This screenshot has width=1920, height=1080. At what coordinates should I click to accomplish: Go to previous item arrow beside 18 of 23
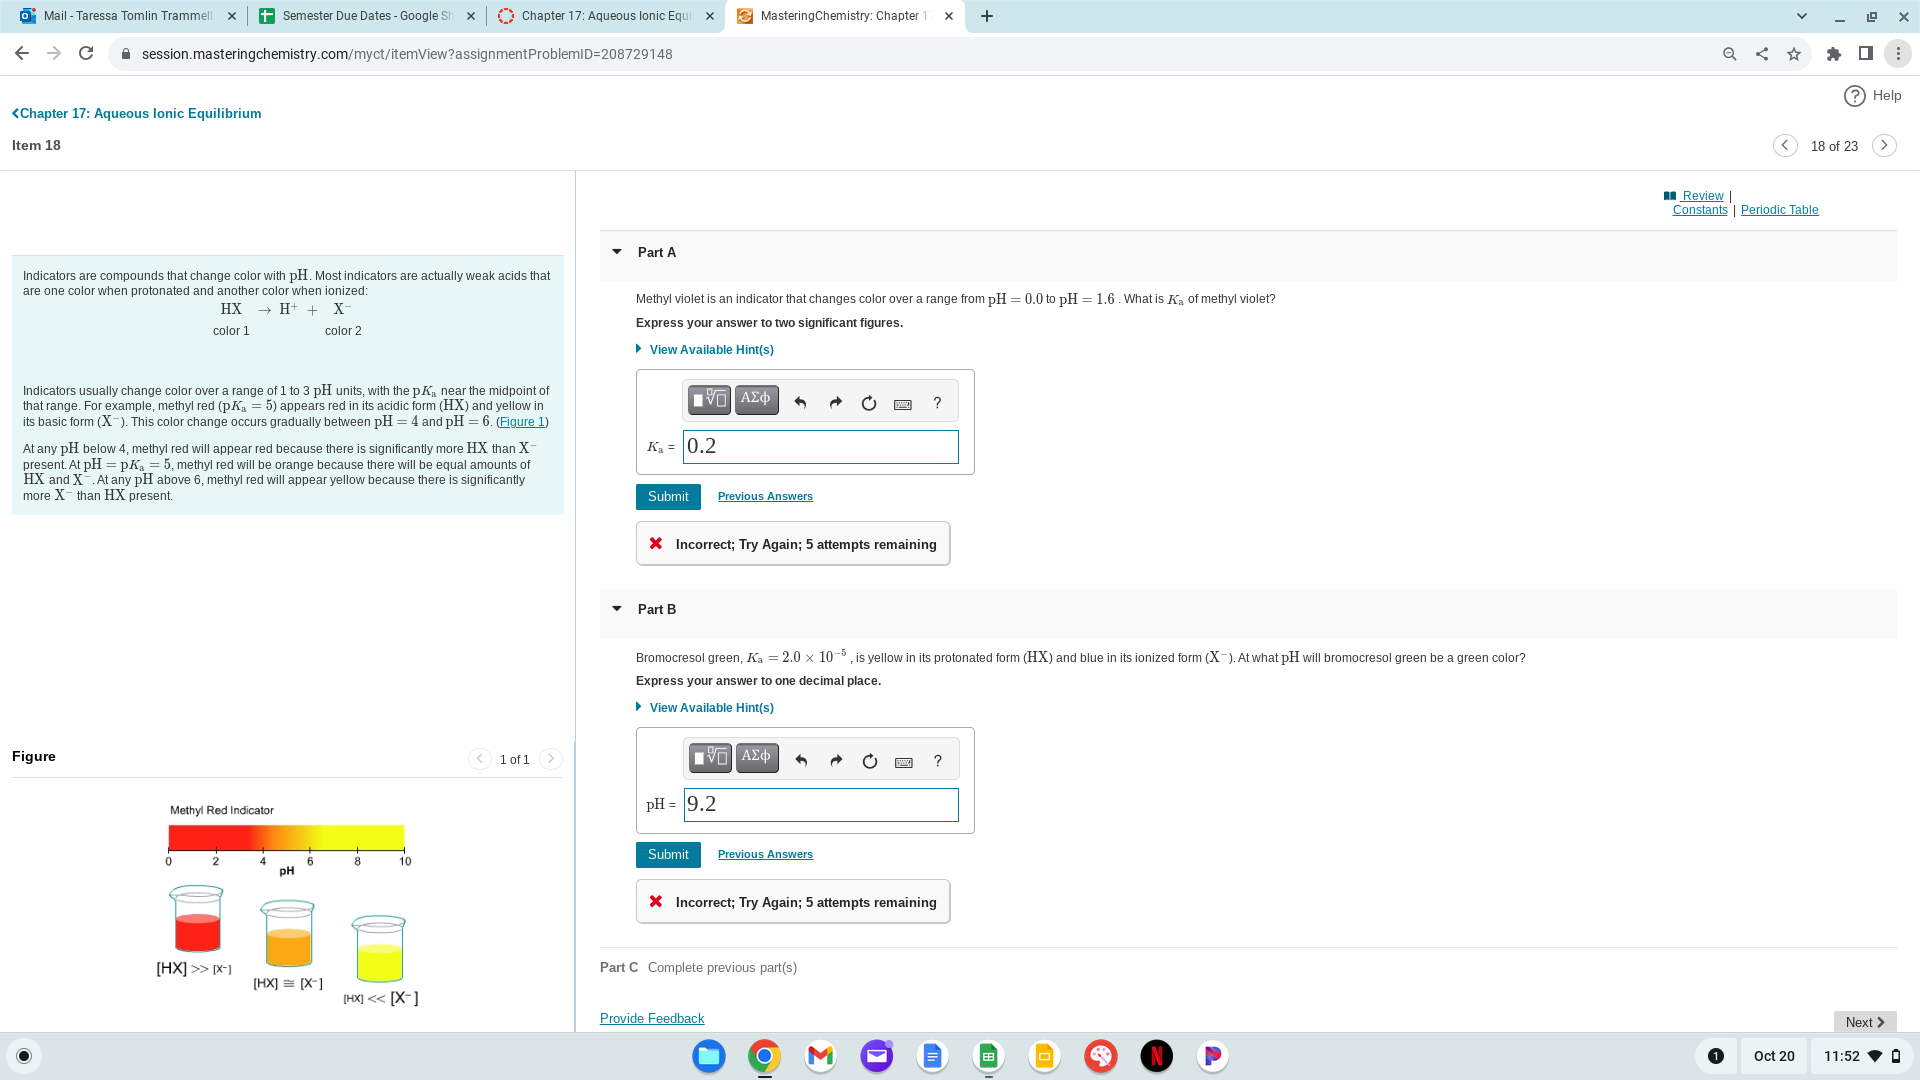1785,146
